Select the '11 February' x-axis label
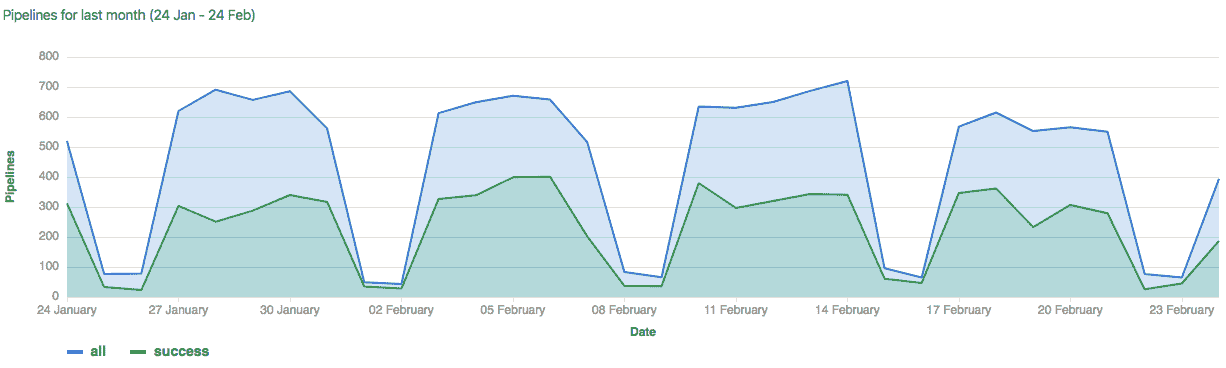The width and height of the screenshot is (1226, 368). click(x=736, y=310)
